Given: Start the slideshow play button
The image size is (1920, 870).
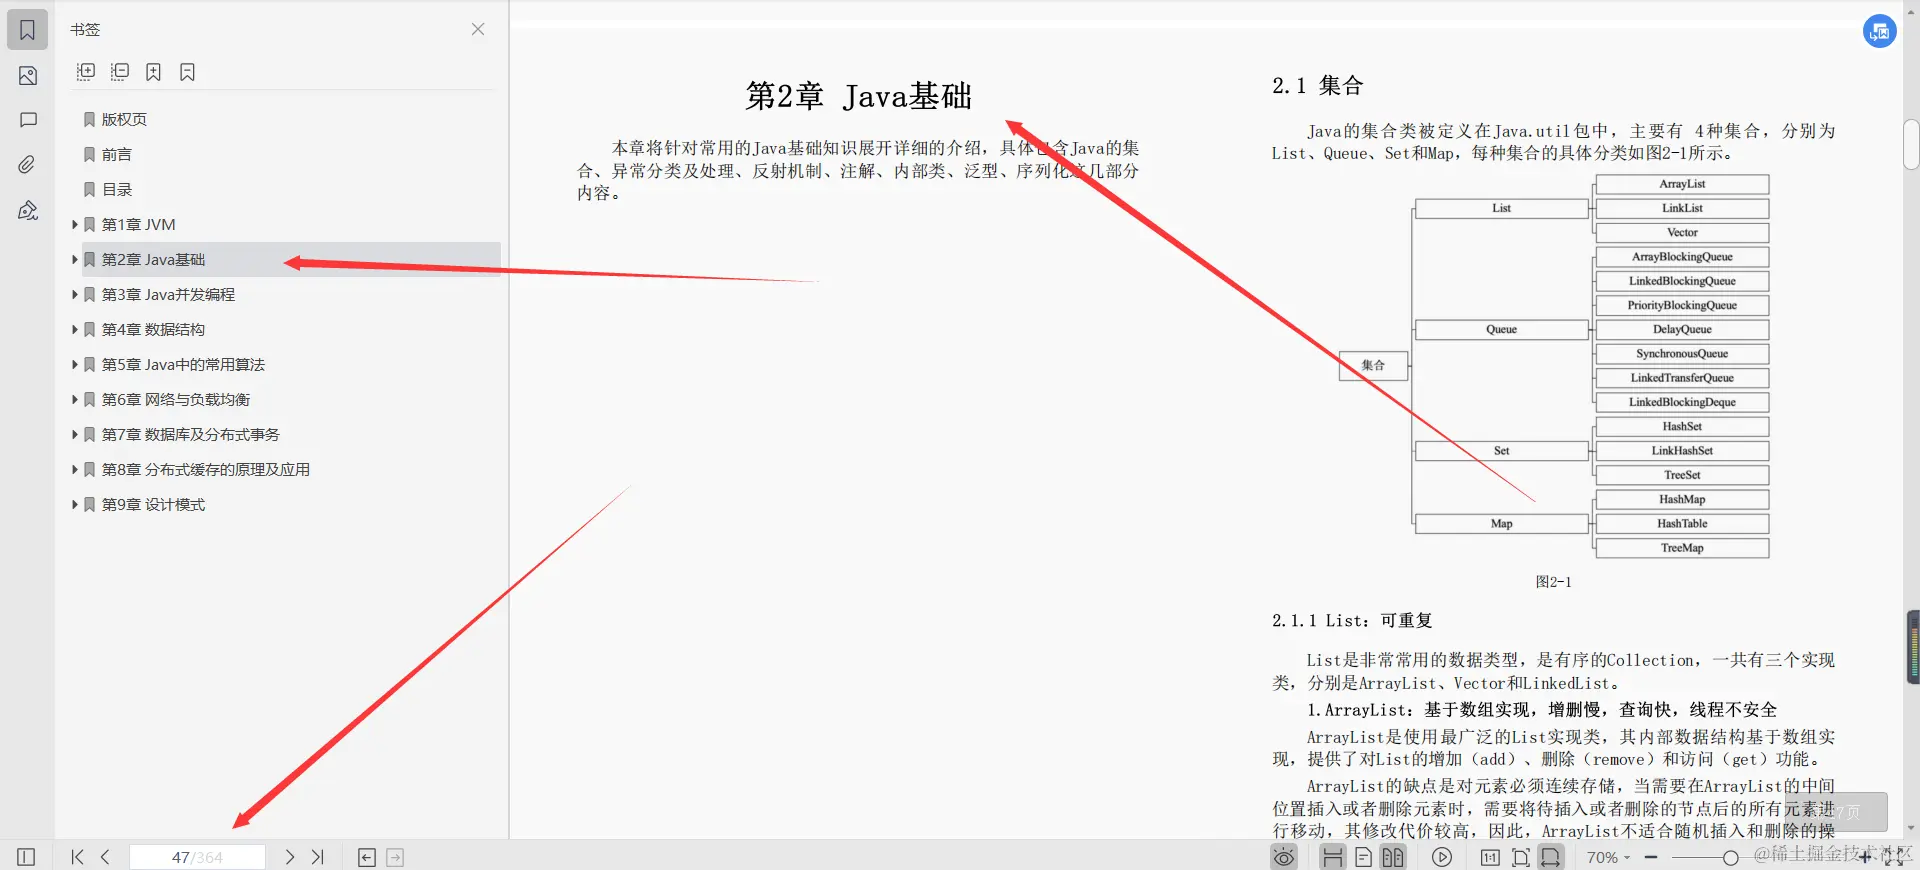Looking at the screenshot, I should click(1442, 857).
